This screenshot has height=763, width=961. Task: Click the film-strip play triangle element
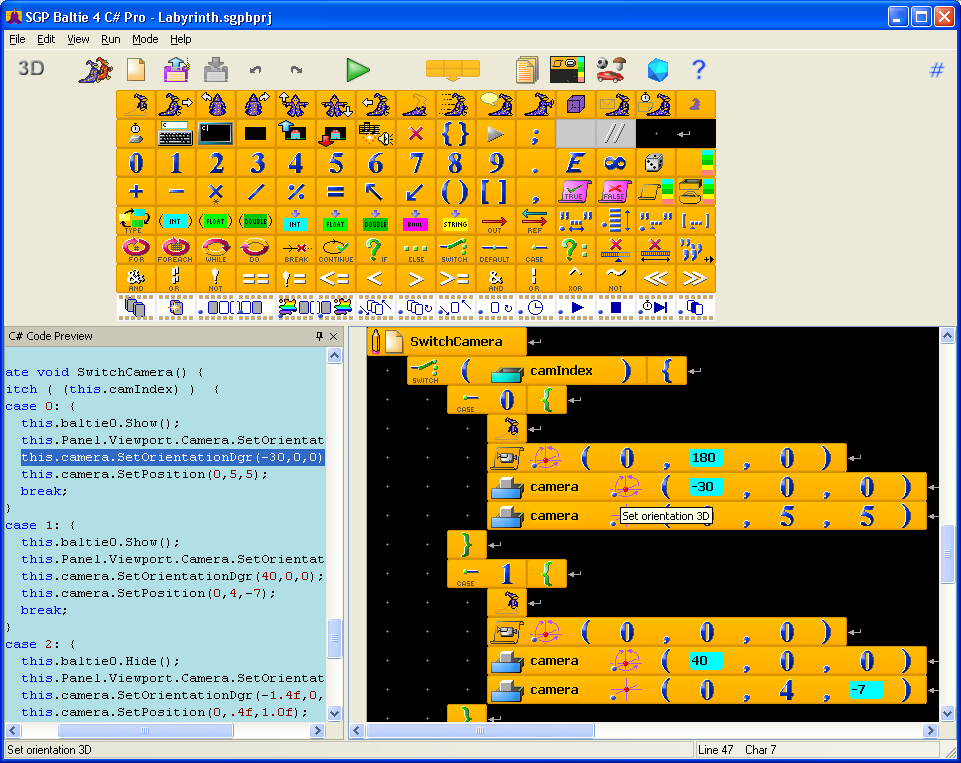point(575,308)
